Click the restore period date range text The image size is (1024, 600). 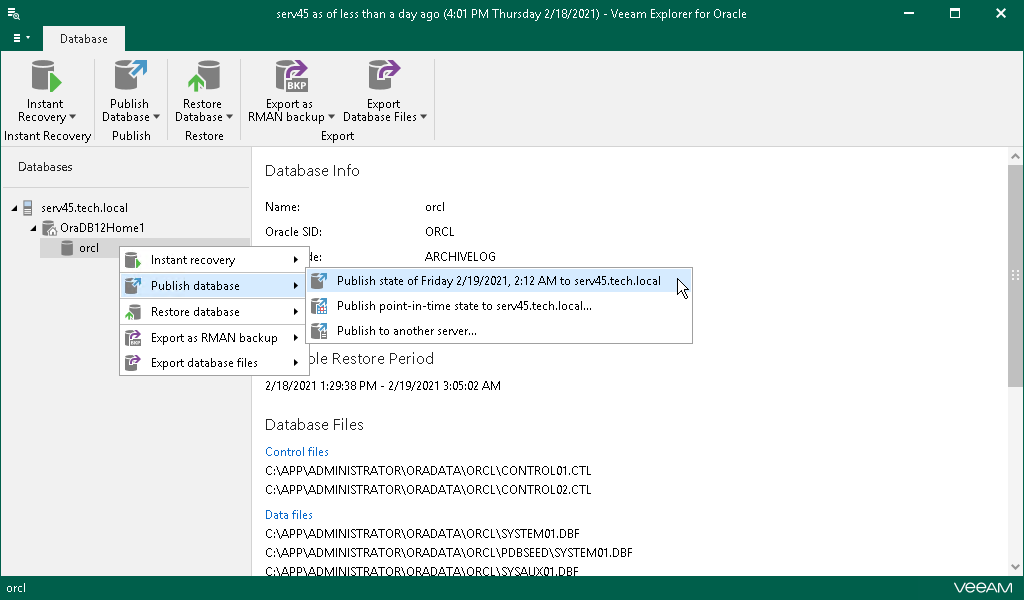(383, 386)
